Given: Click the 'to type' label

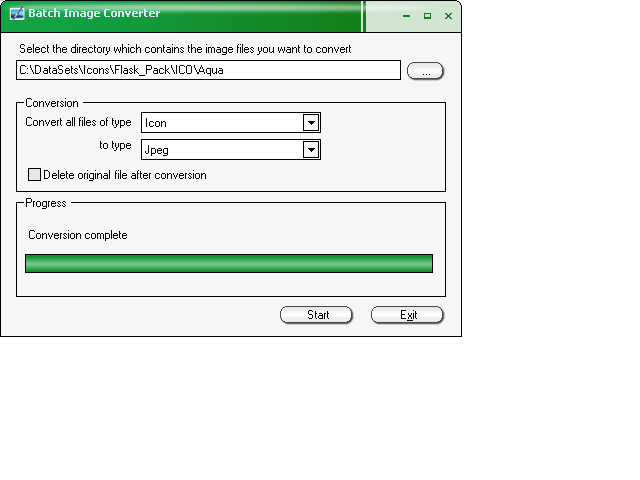Looking at the screenshot, I should (x=115, y=145).
